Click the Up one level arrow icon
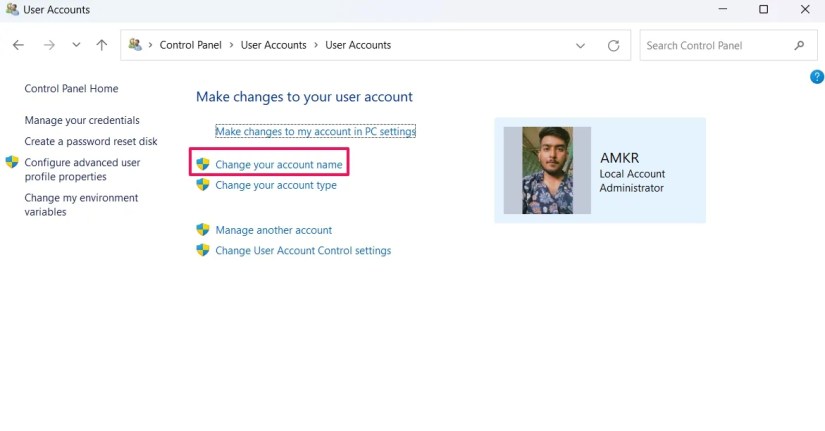 point(102,45)
